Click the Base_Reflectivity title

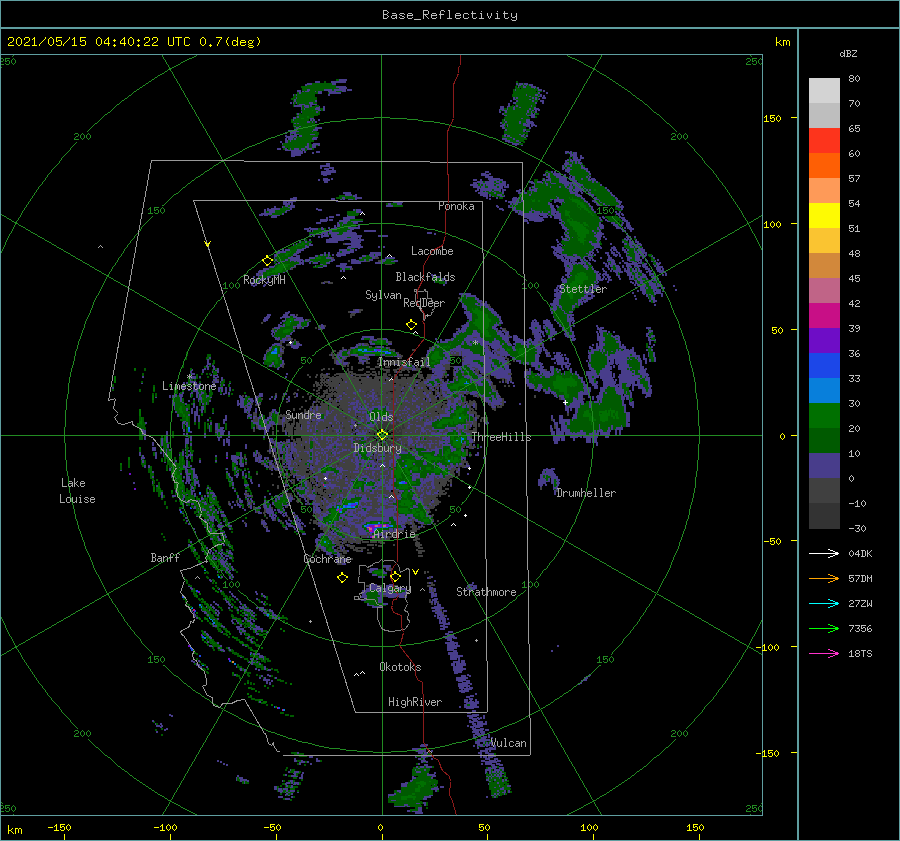[x=450, y=15]
